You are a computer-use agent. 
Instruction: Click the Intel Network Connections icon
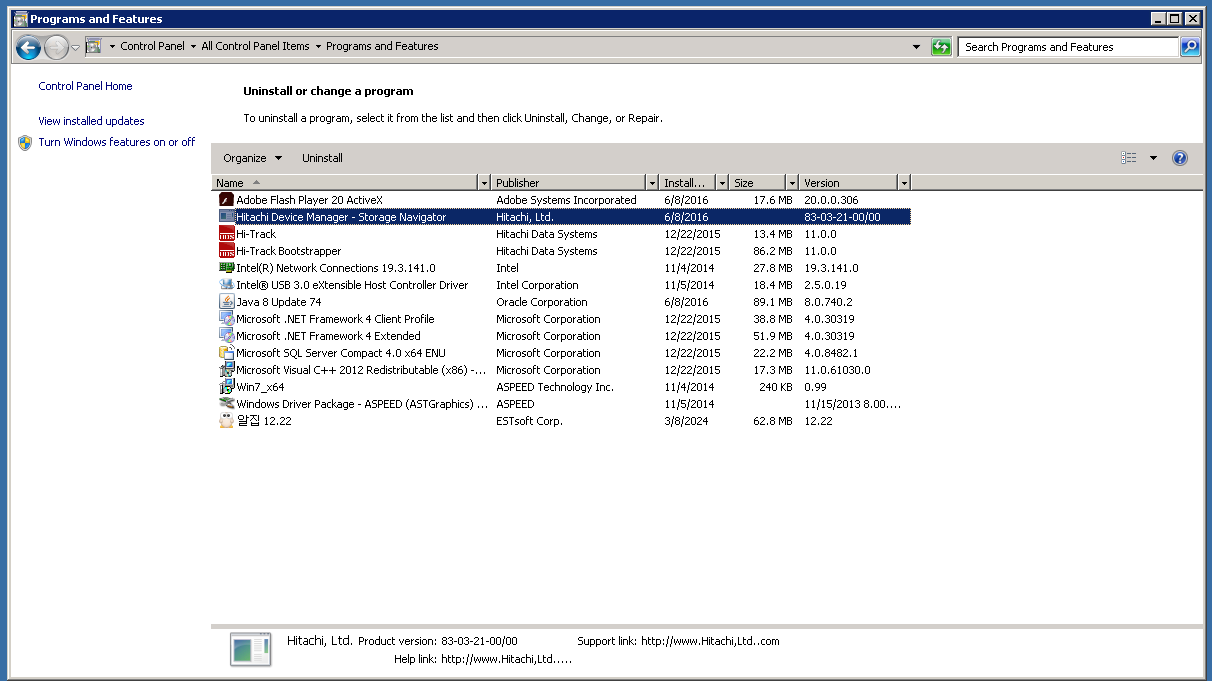point(226,268)
